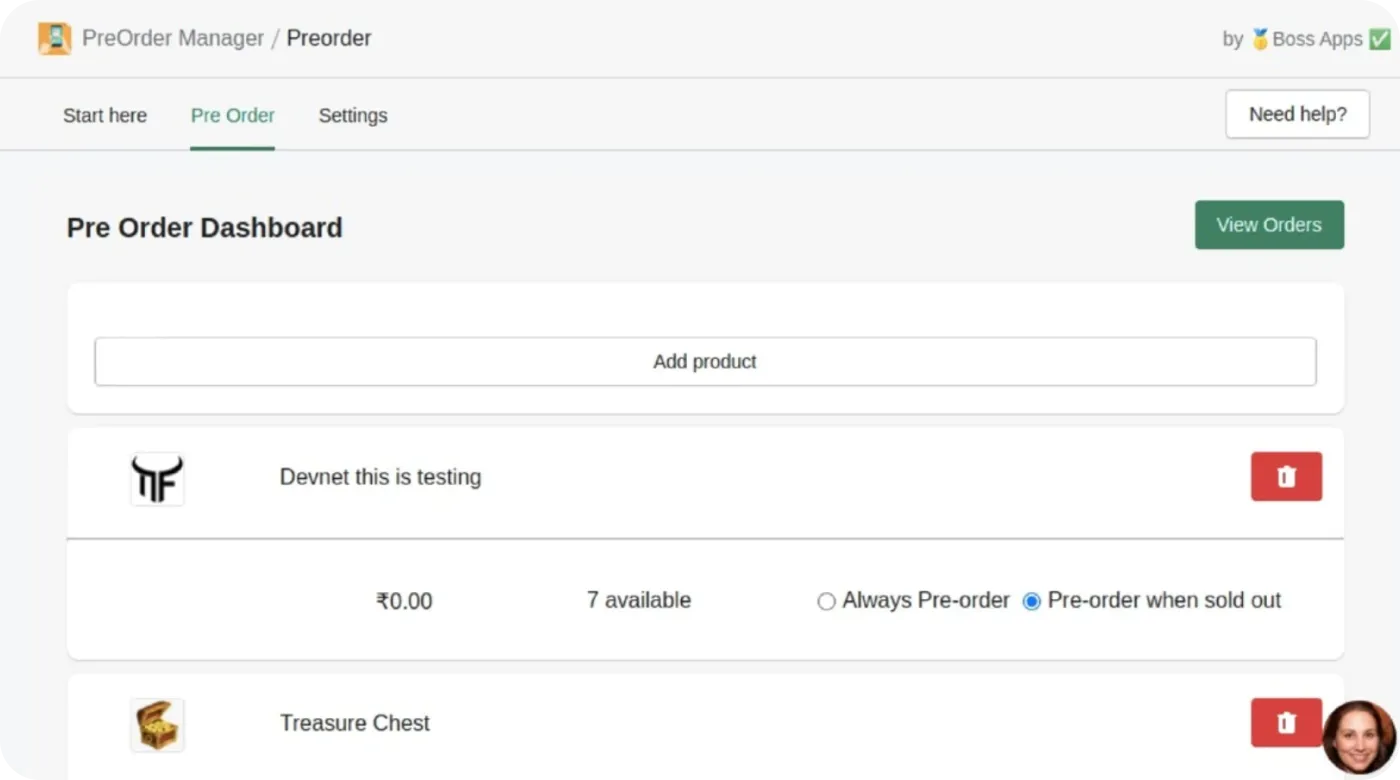
Task: Click the View Orders button
Action: click(1268, 224)
